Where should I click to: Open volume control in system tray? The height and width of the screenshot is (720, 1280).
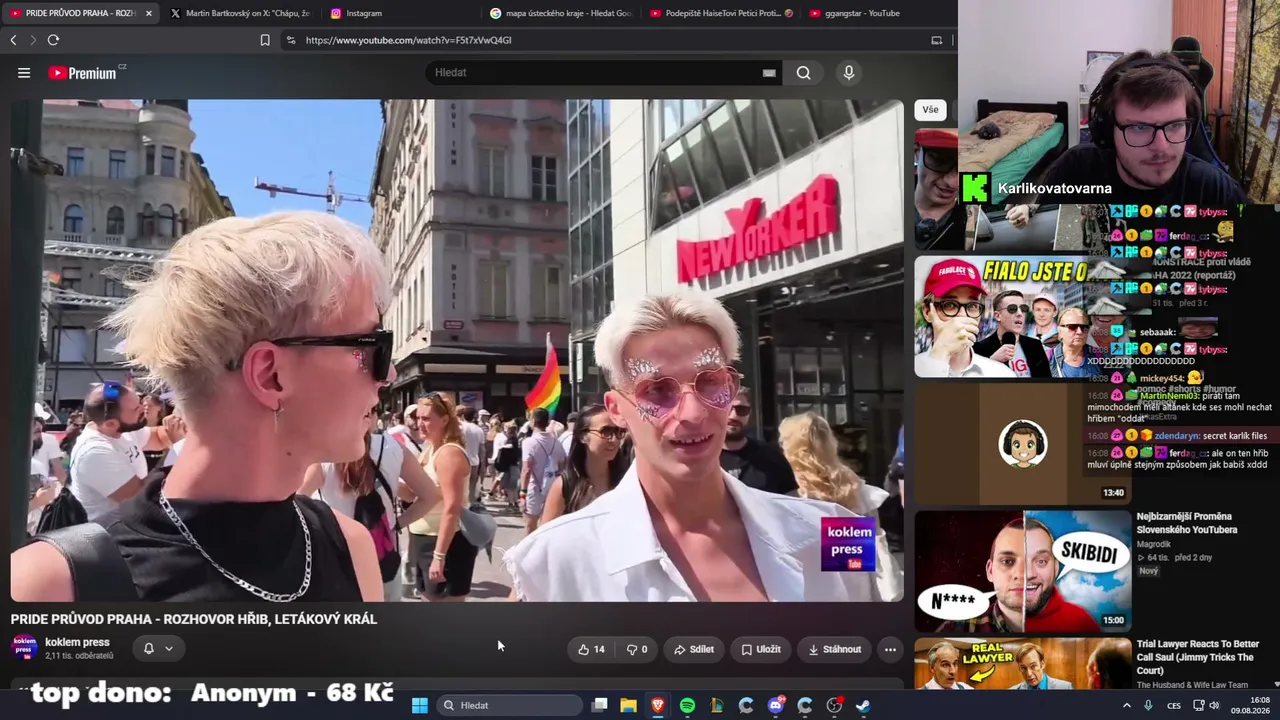1214,705
